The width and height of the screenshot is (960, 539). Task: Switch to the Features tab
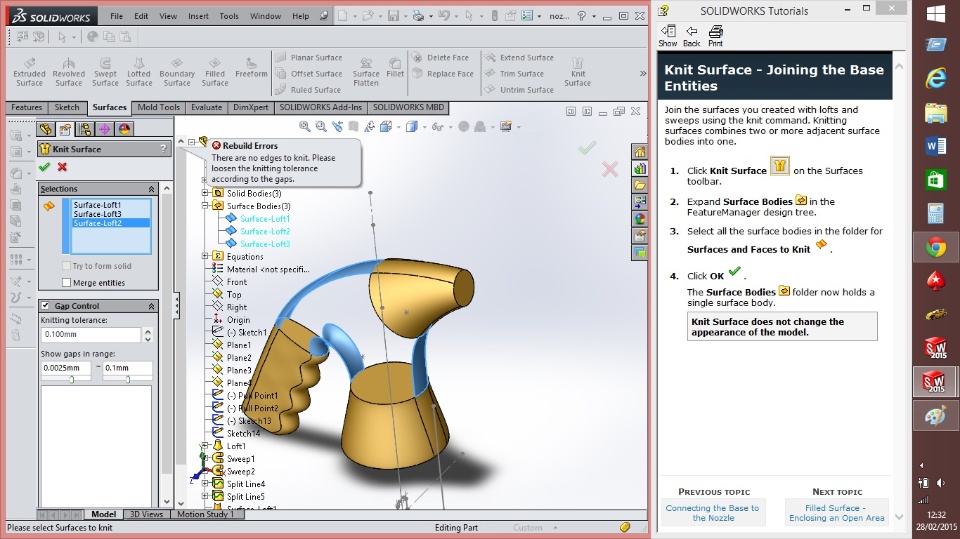pyautogui.click(x=26, y=107)
